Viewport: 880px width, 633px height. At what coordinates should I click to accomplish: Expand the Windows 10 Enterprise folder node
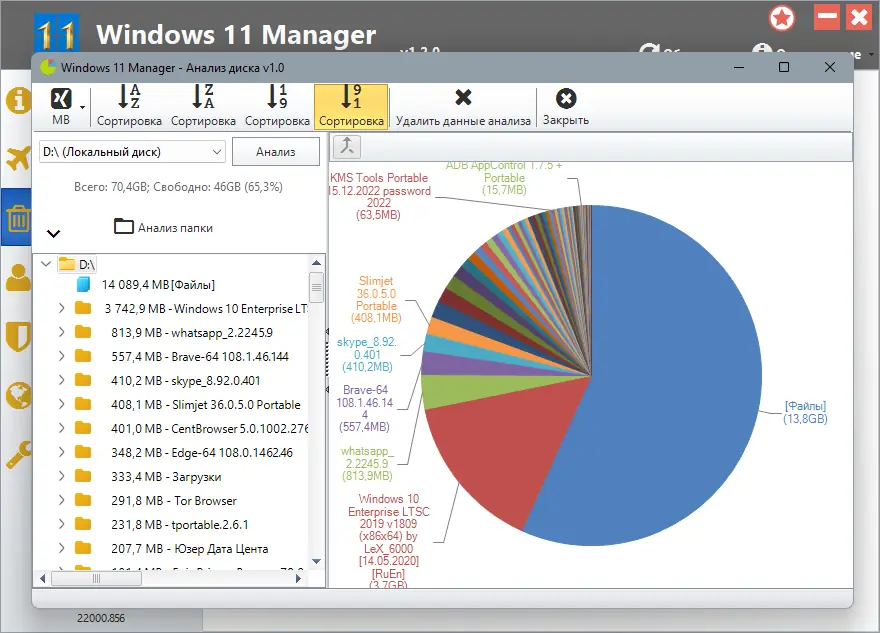61,308
